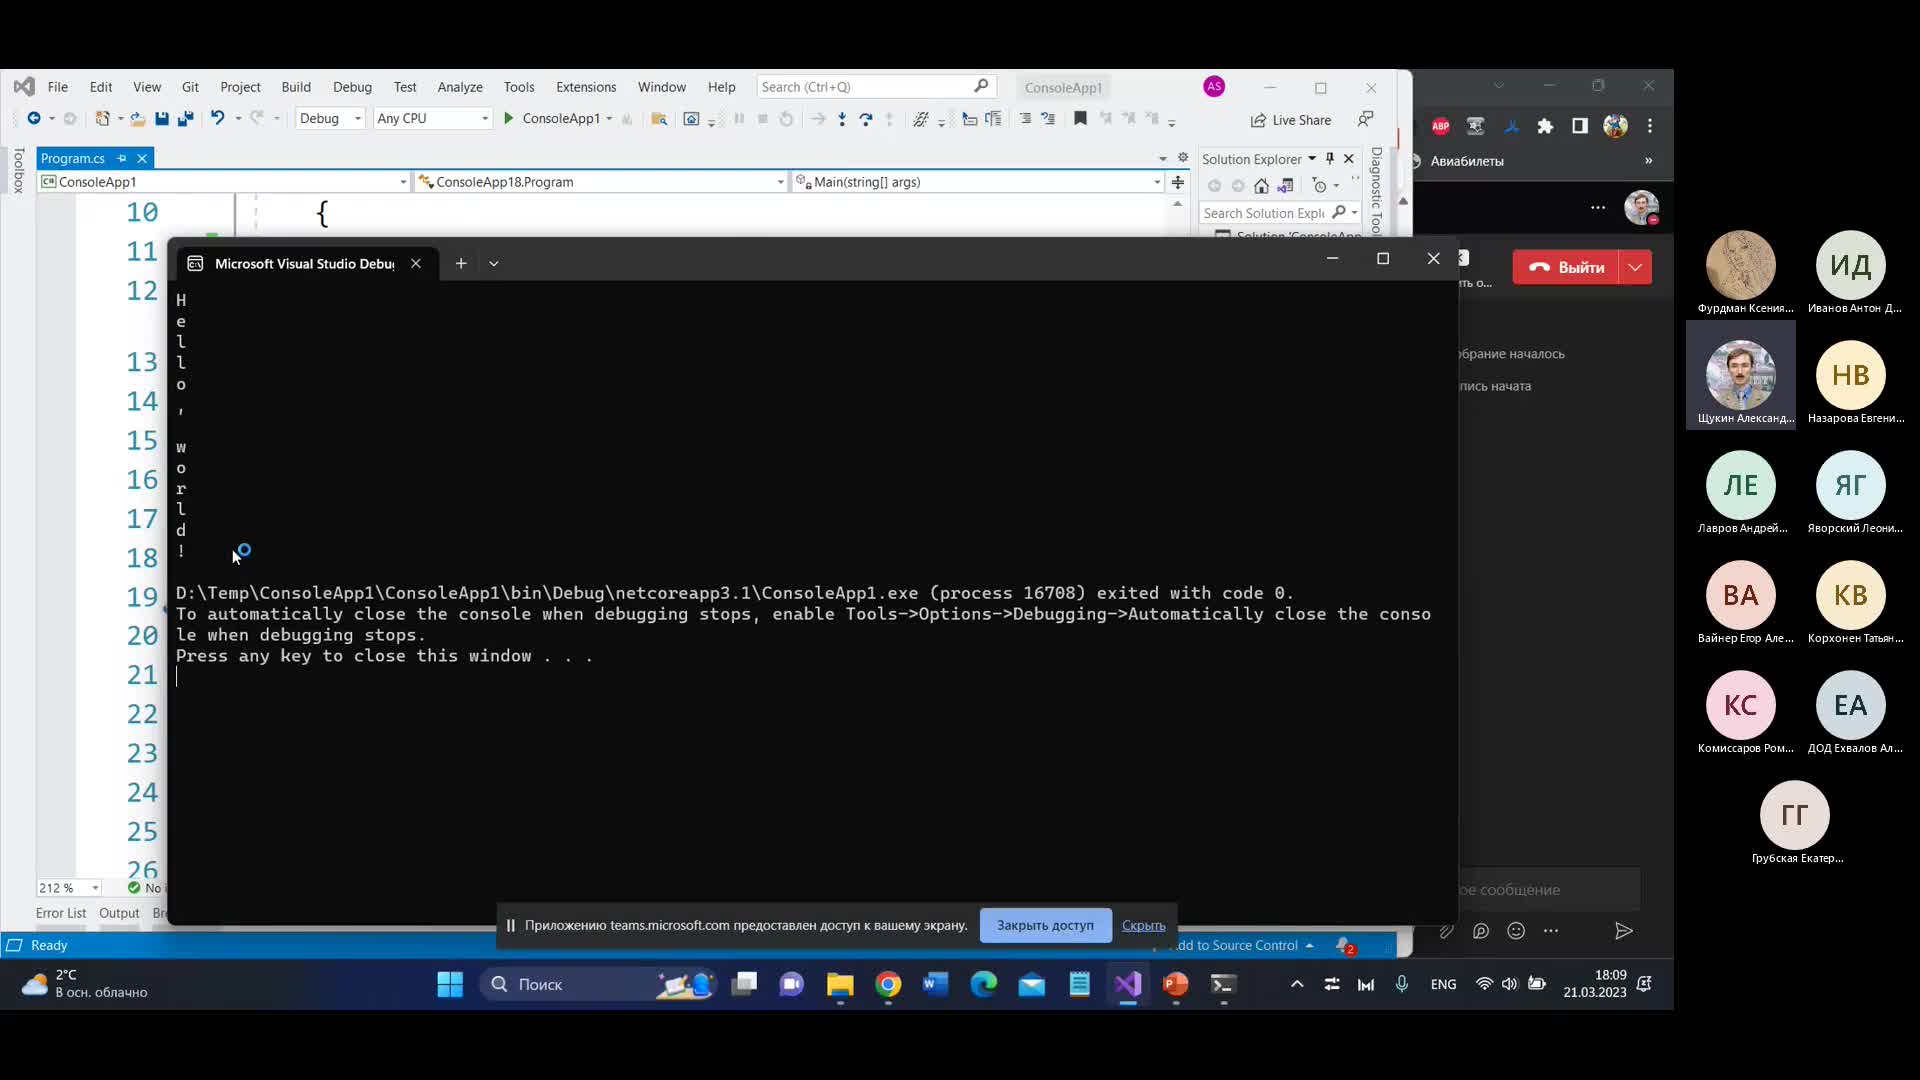1920x1080 pixels.
Task: Open the Build menu
Action: 296,87
